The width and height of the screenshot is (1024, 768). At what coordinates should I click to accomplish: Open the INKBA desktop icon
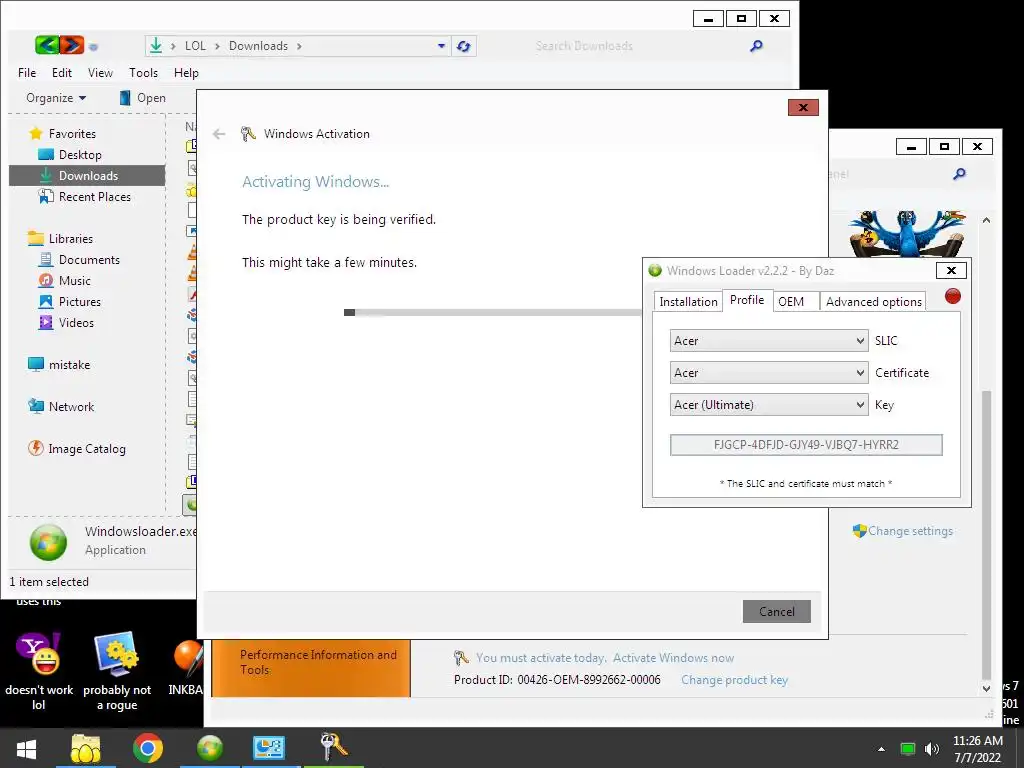pos(186,666)
